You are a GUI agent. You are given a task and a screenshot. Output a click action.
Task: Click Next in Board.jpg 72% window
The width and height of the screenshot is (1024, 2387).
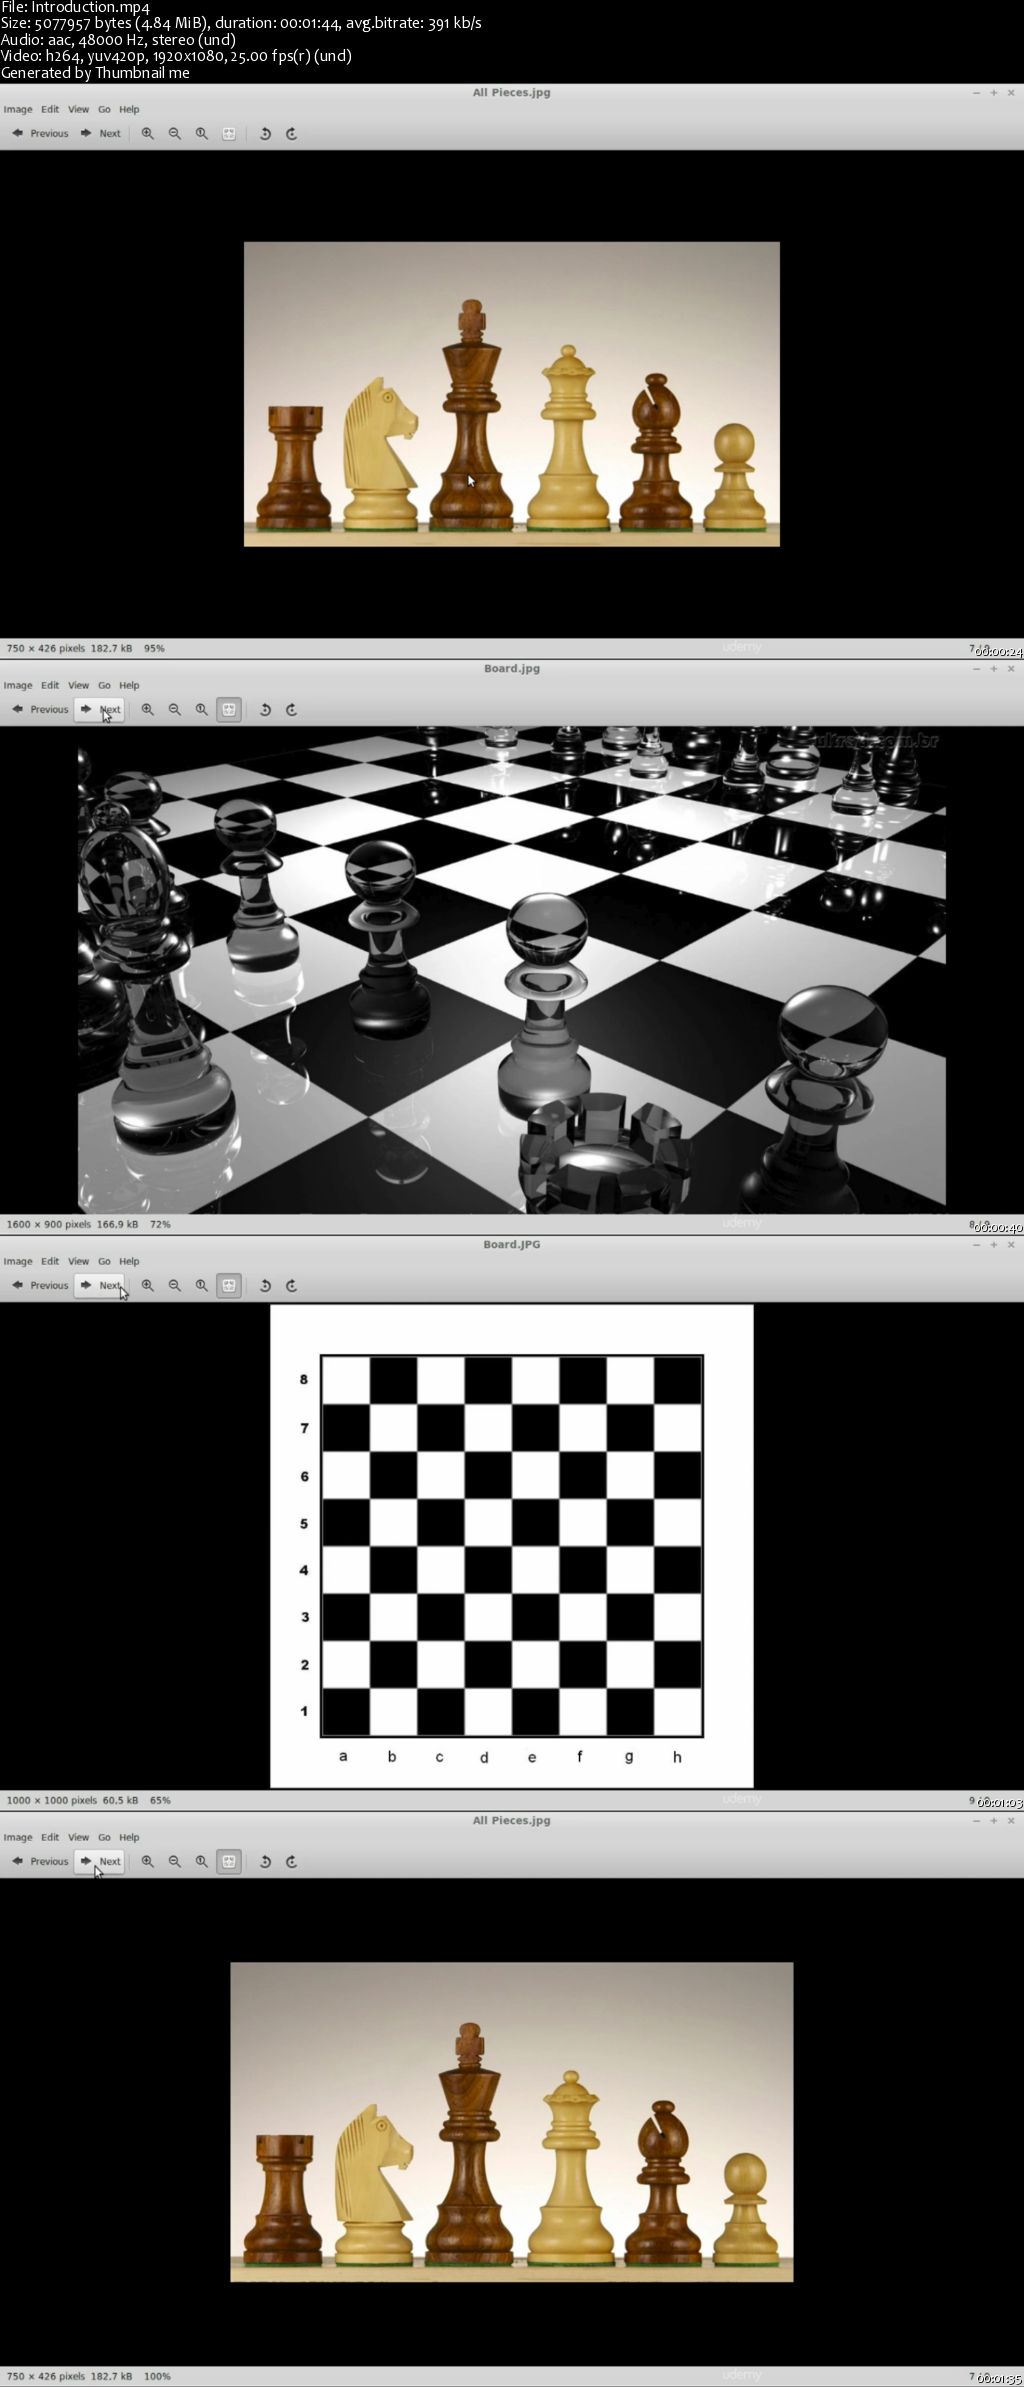coord(100,710)
